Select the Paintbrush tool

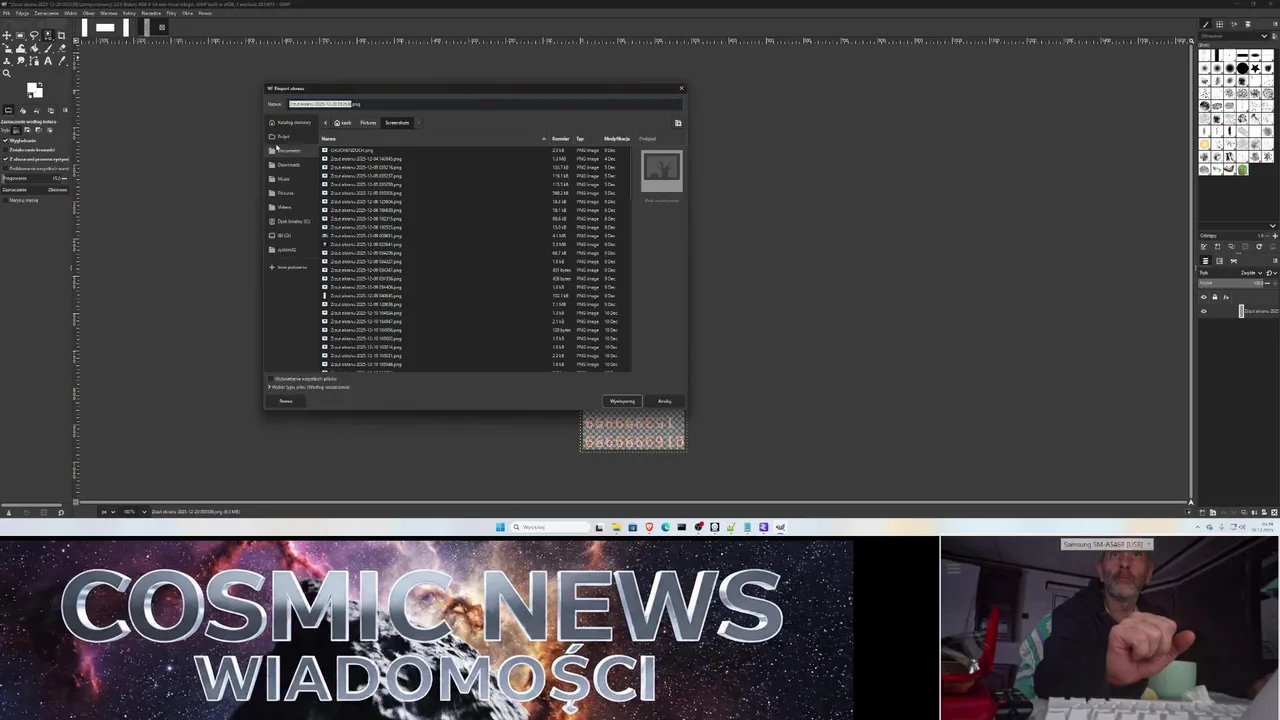48,48
